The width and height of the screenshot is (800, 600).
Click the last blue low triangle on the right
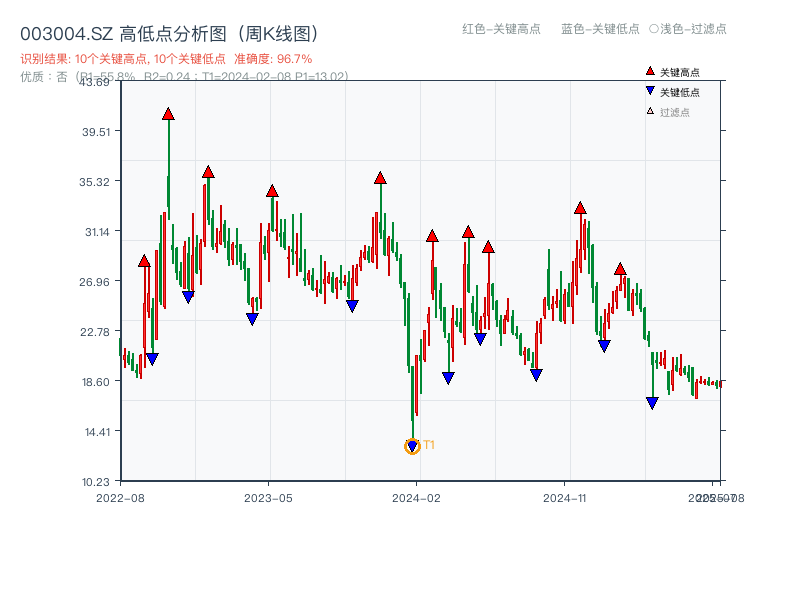point(654,402)
